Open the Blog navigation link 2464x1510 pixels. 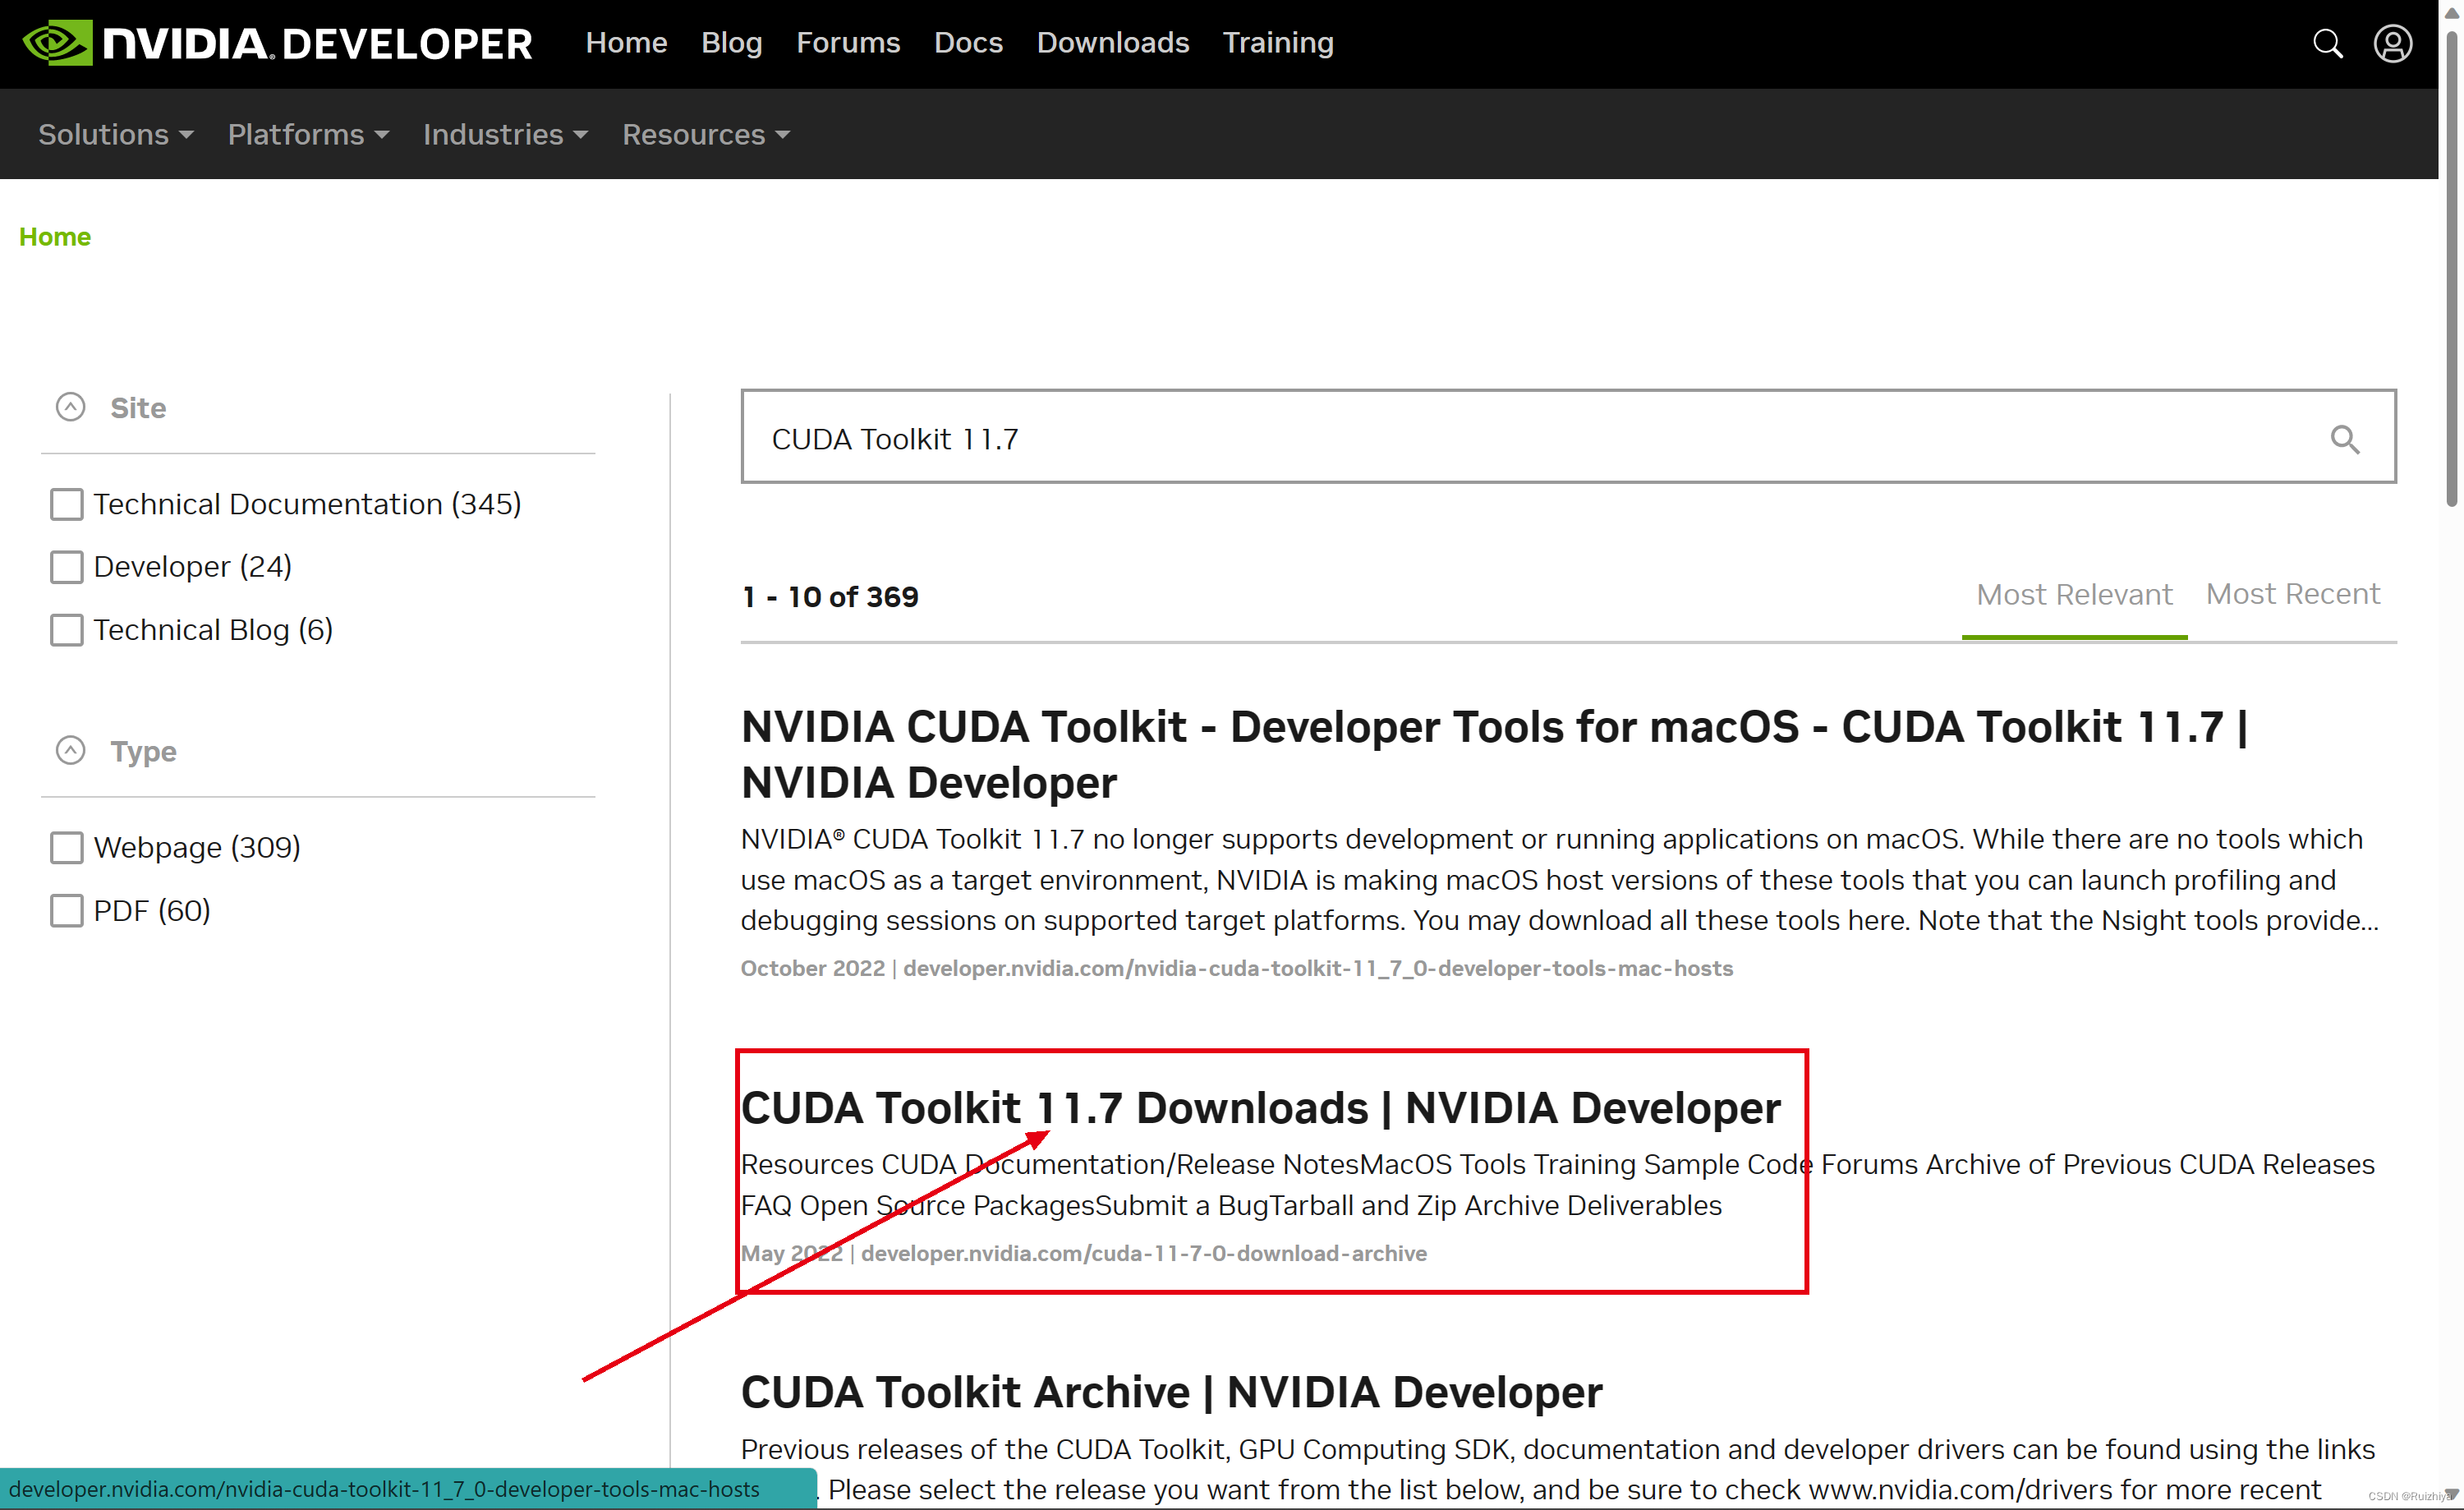[x=731, y=43]
